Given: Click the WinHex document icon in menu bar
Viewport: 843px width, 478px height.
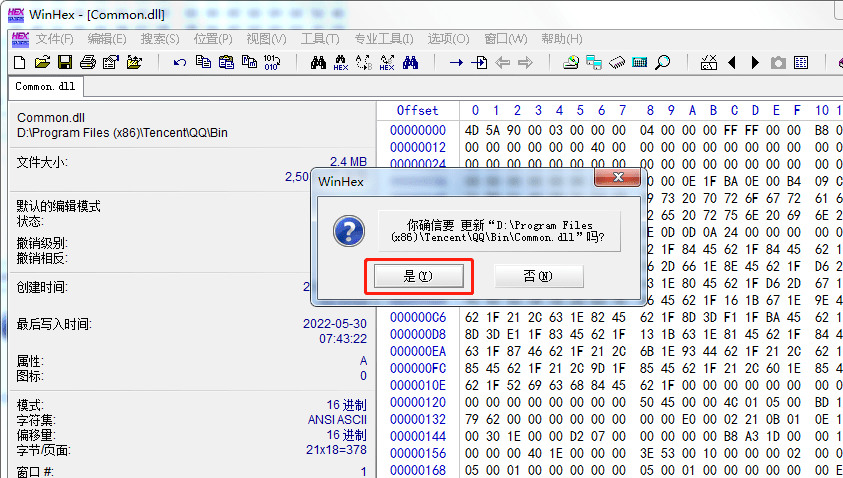Looking at the screenshot, I should (20, 39).
